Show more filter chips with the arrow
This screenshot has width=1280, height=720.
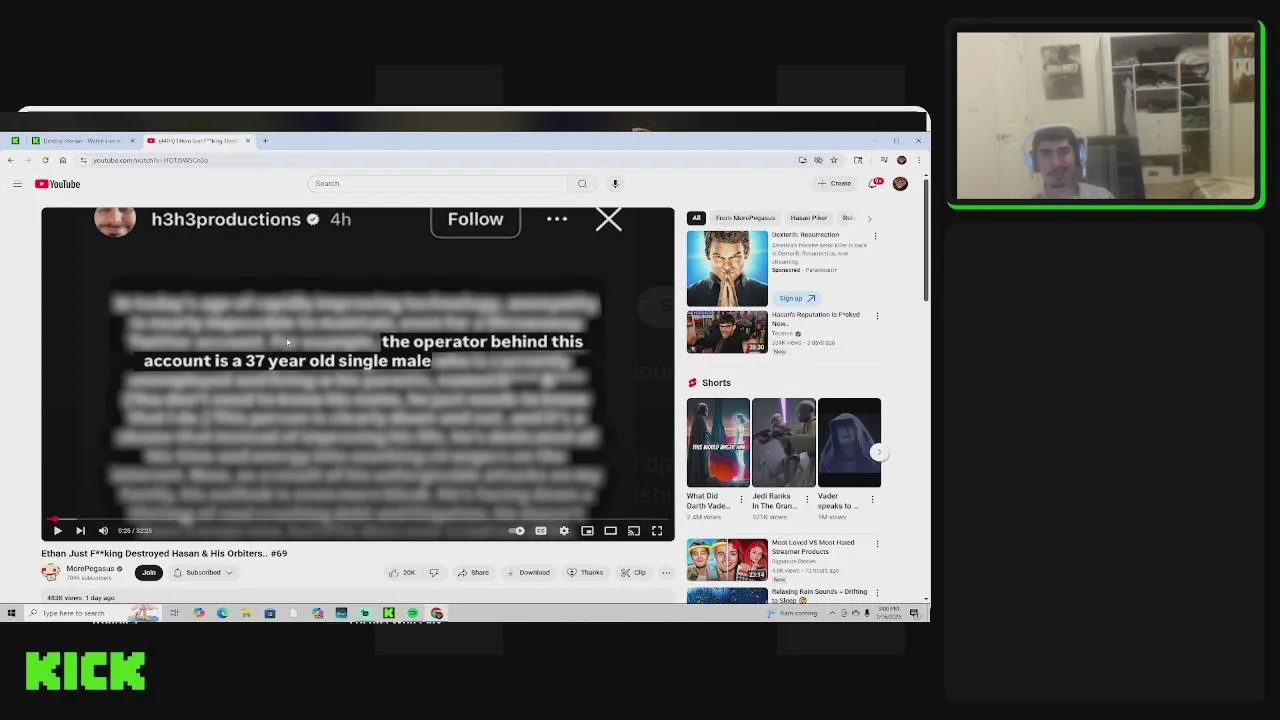click(869, 218)
